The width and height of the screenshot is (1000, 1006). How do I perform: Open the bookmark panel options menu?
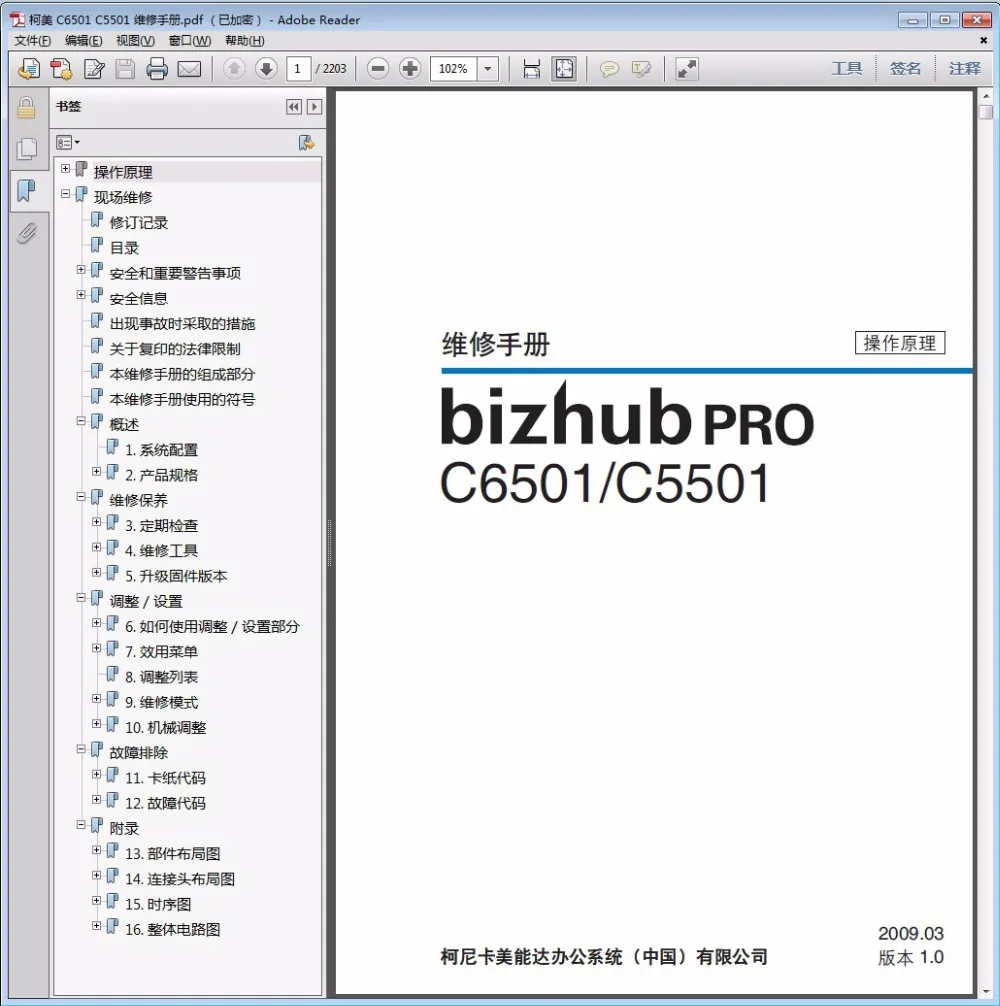[x=66, y=142]
